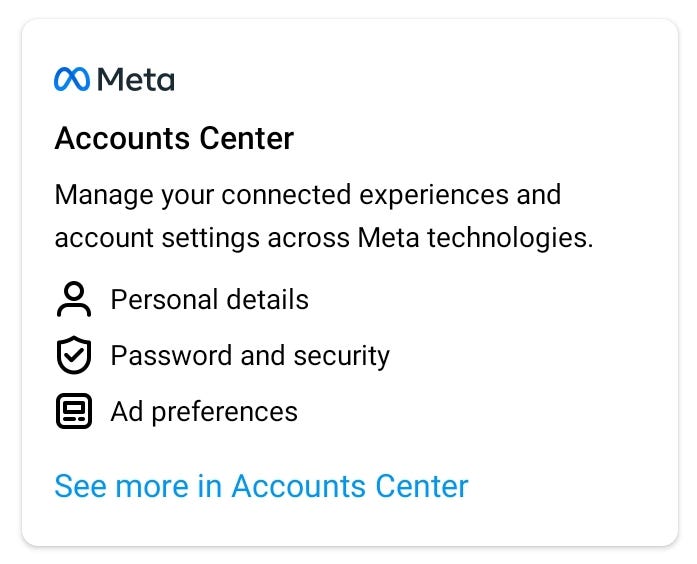Follow the See more in Accounts Center link
This screenshot has height=564, width=697.
[x=261, y=486]
